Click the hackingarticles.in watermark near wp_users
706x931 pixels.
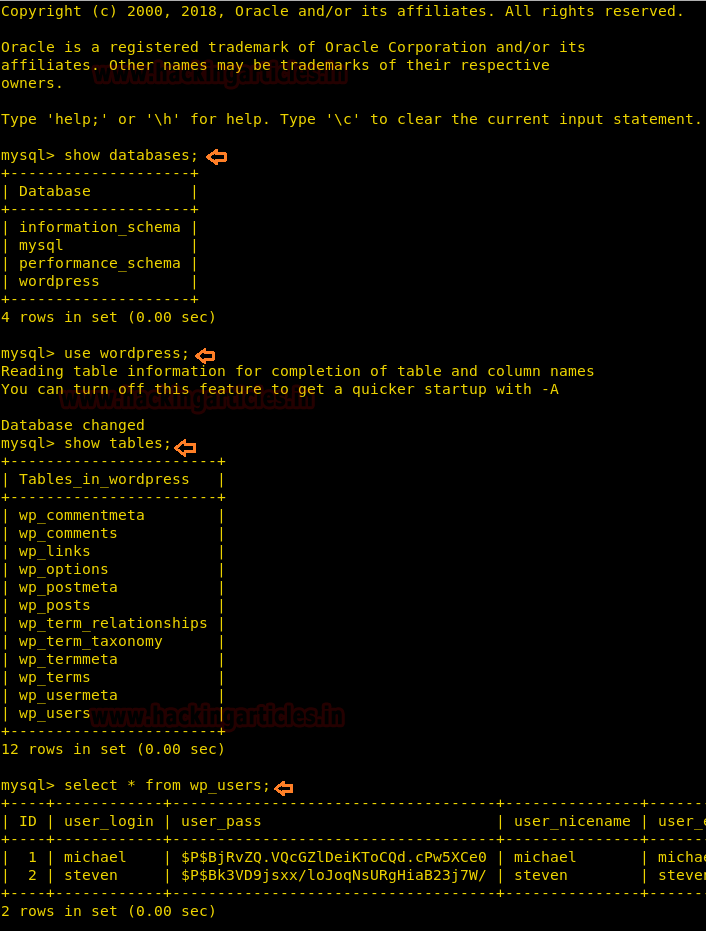tap(217, 716)
